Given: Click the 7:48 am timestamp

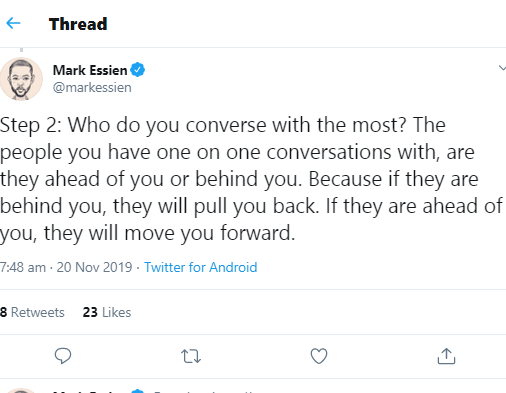Looking at the screenshot, I should coord(23,267).
